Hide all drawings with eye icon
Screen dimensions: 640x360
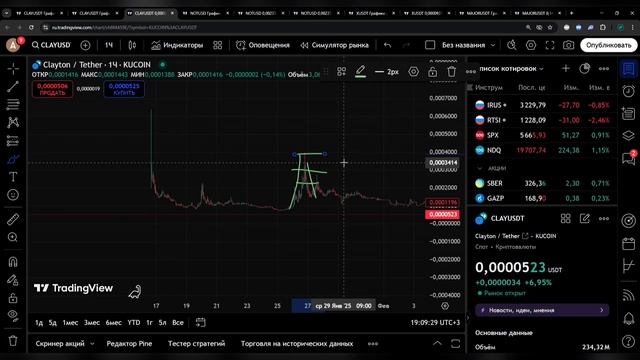[x=13, y=316]
